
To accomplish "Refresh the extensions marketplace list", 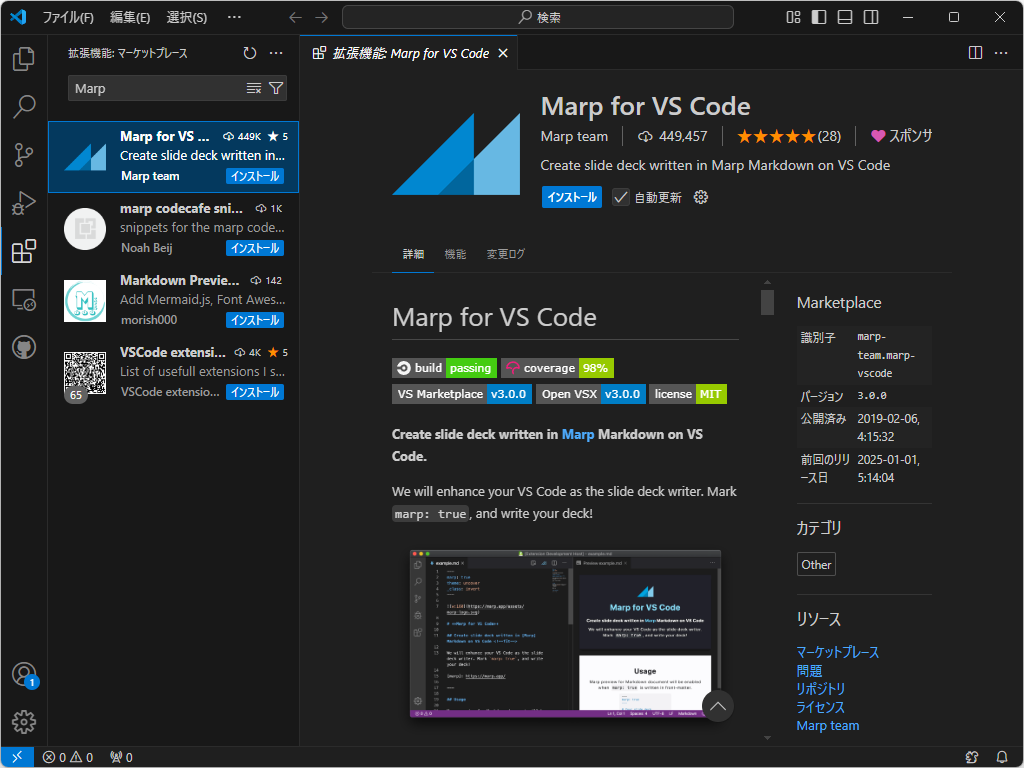I will pyautogui.click(x=249, y=53).
